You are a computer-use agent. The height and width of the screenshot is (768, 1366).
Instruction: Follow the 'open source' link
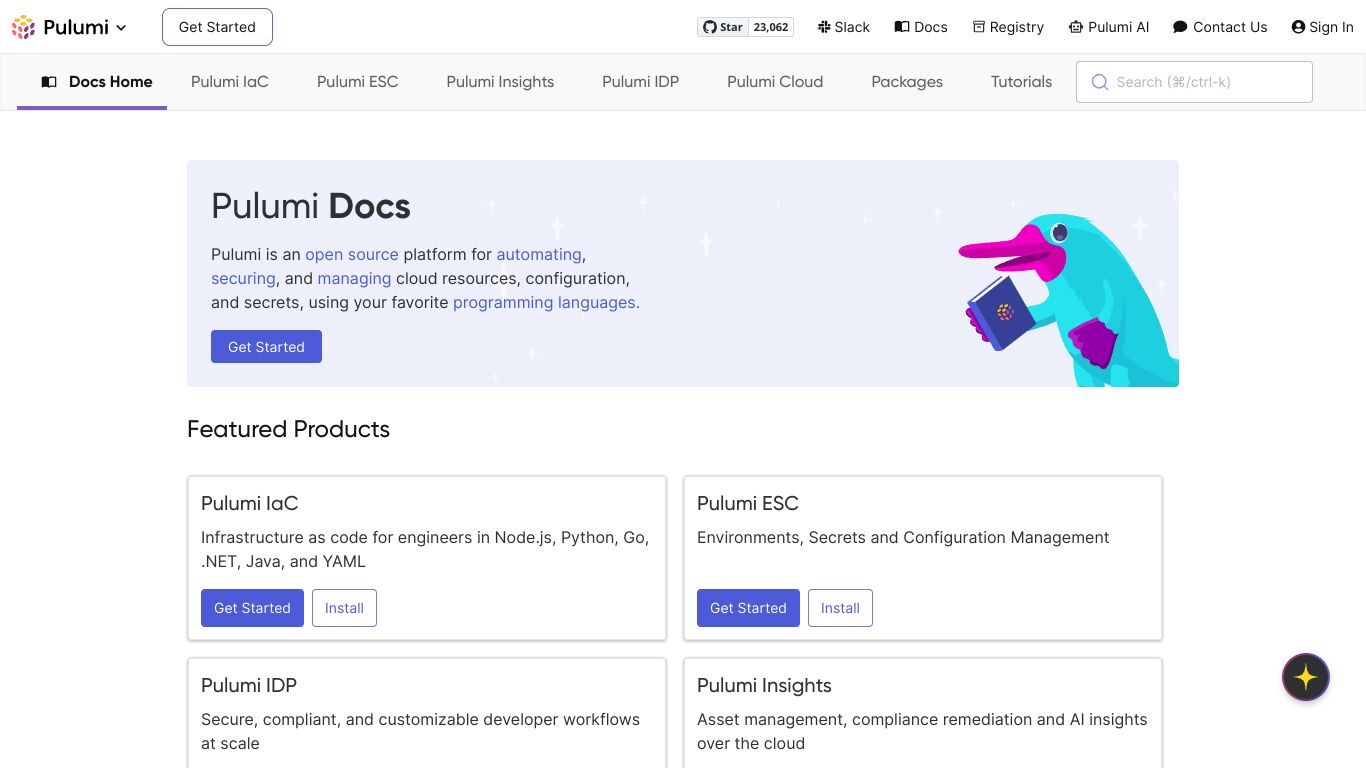352,255
